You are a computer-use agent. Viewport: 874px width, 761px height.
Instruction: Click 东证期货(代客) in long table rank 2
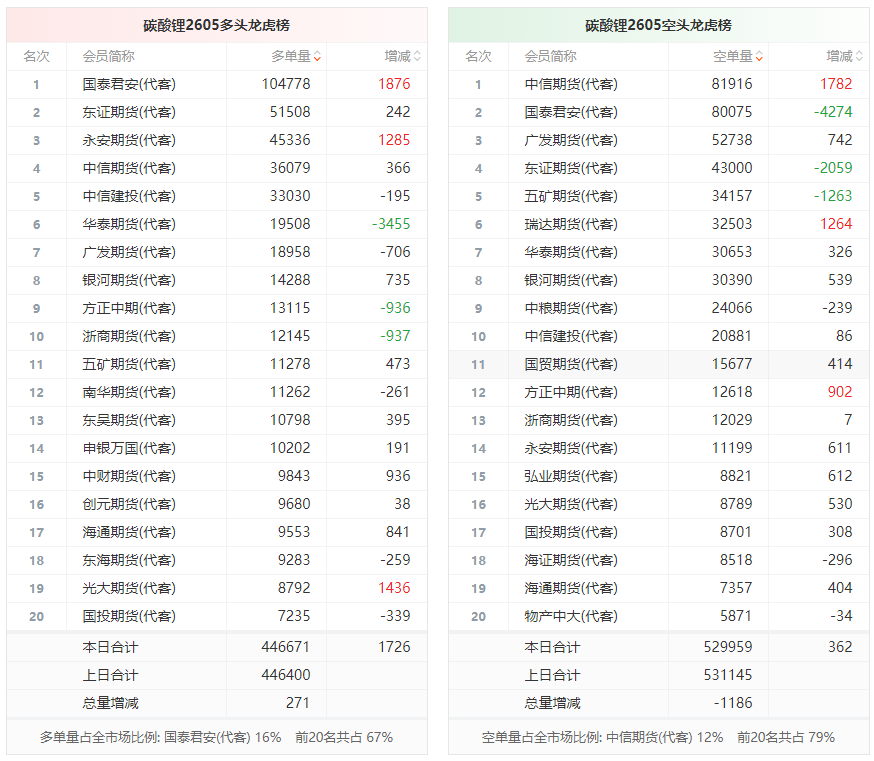tap(129, 112)
